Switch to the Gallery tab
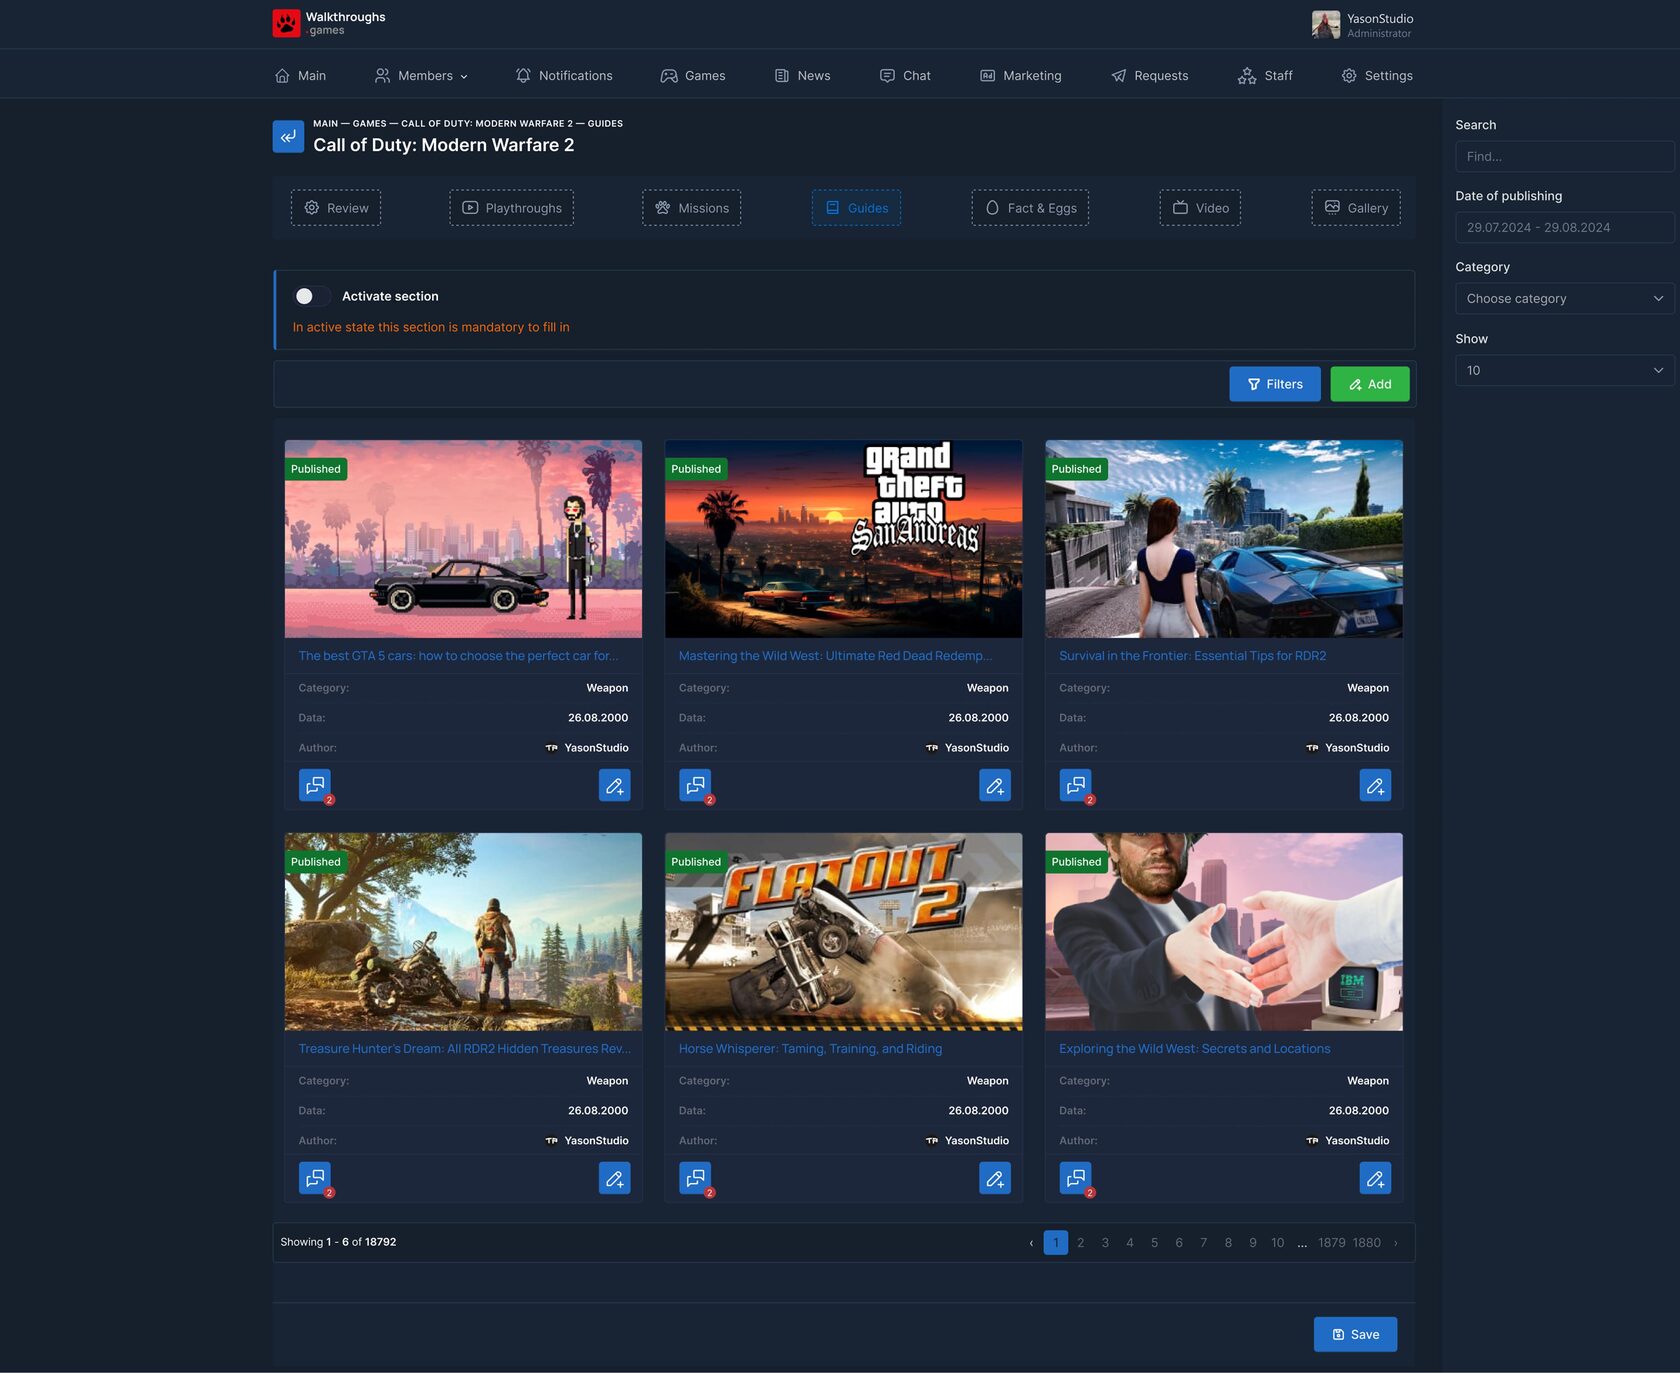 click(1356, 208)
